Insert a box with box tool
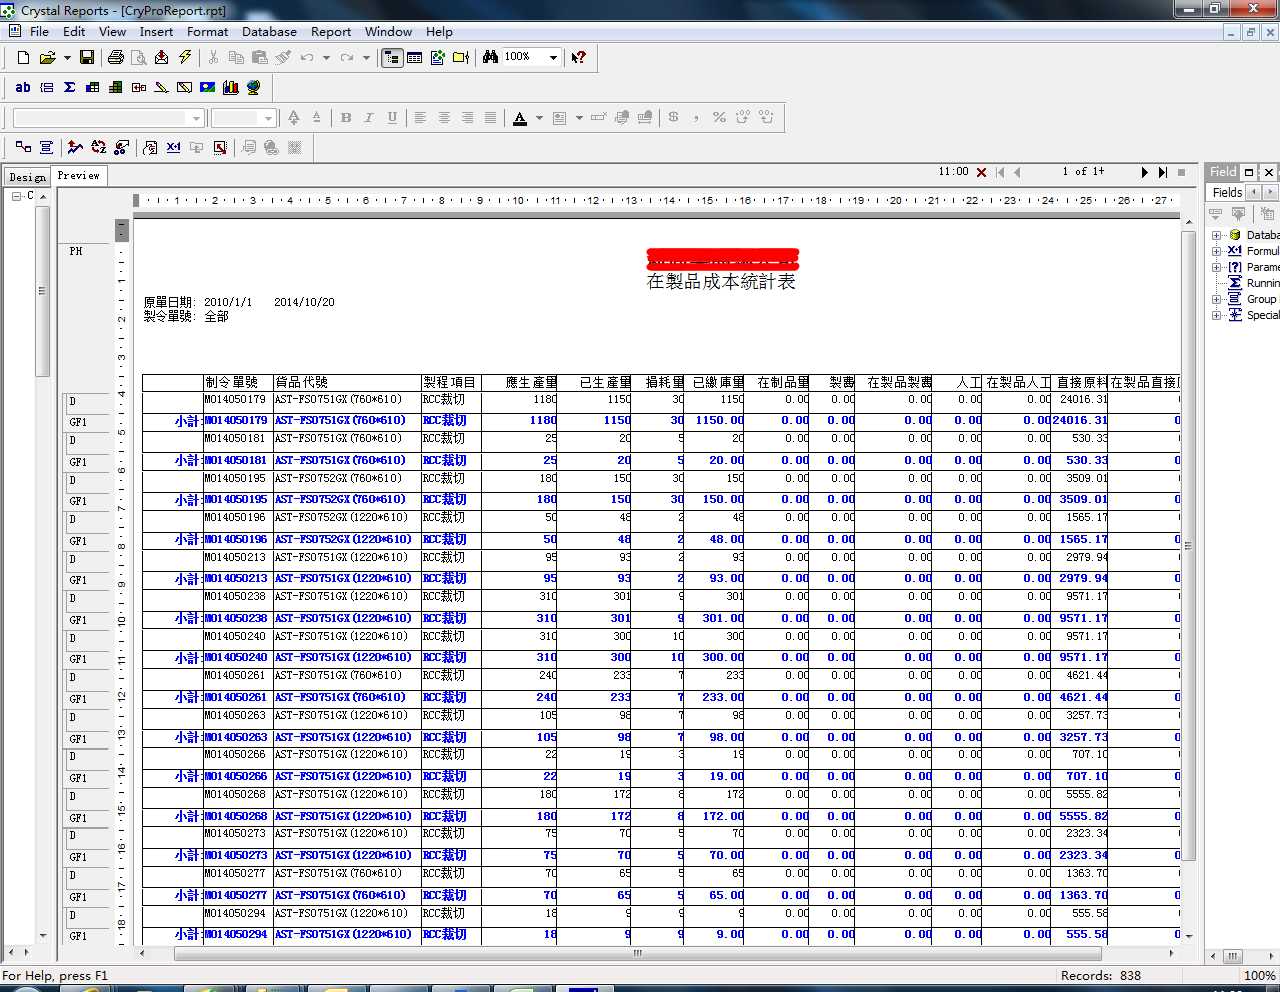The image size is (1280, 992). (x=184, y=87)
